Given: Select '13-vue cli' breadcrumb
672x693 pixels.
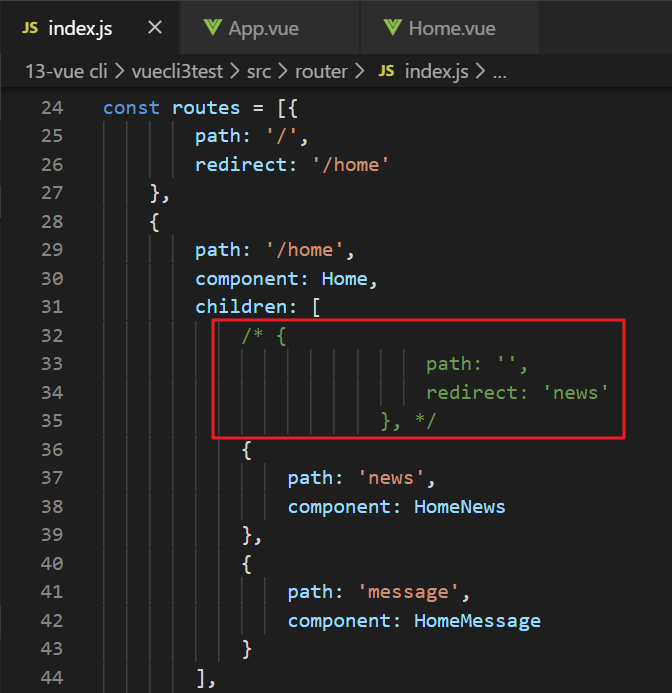Looking at the screenshot, I should click(66, 71).
